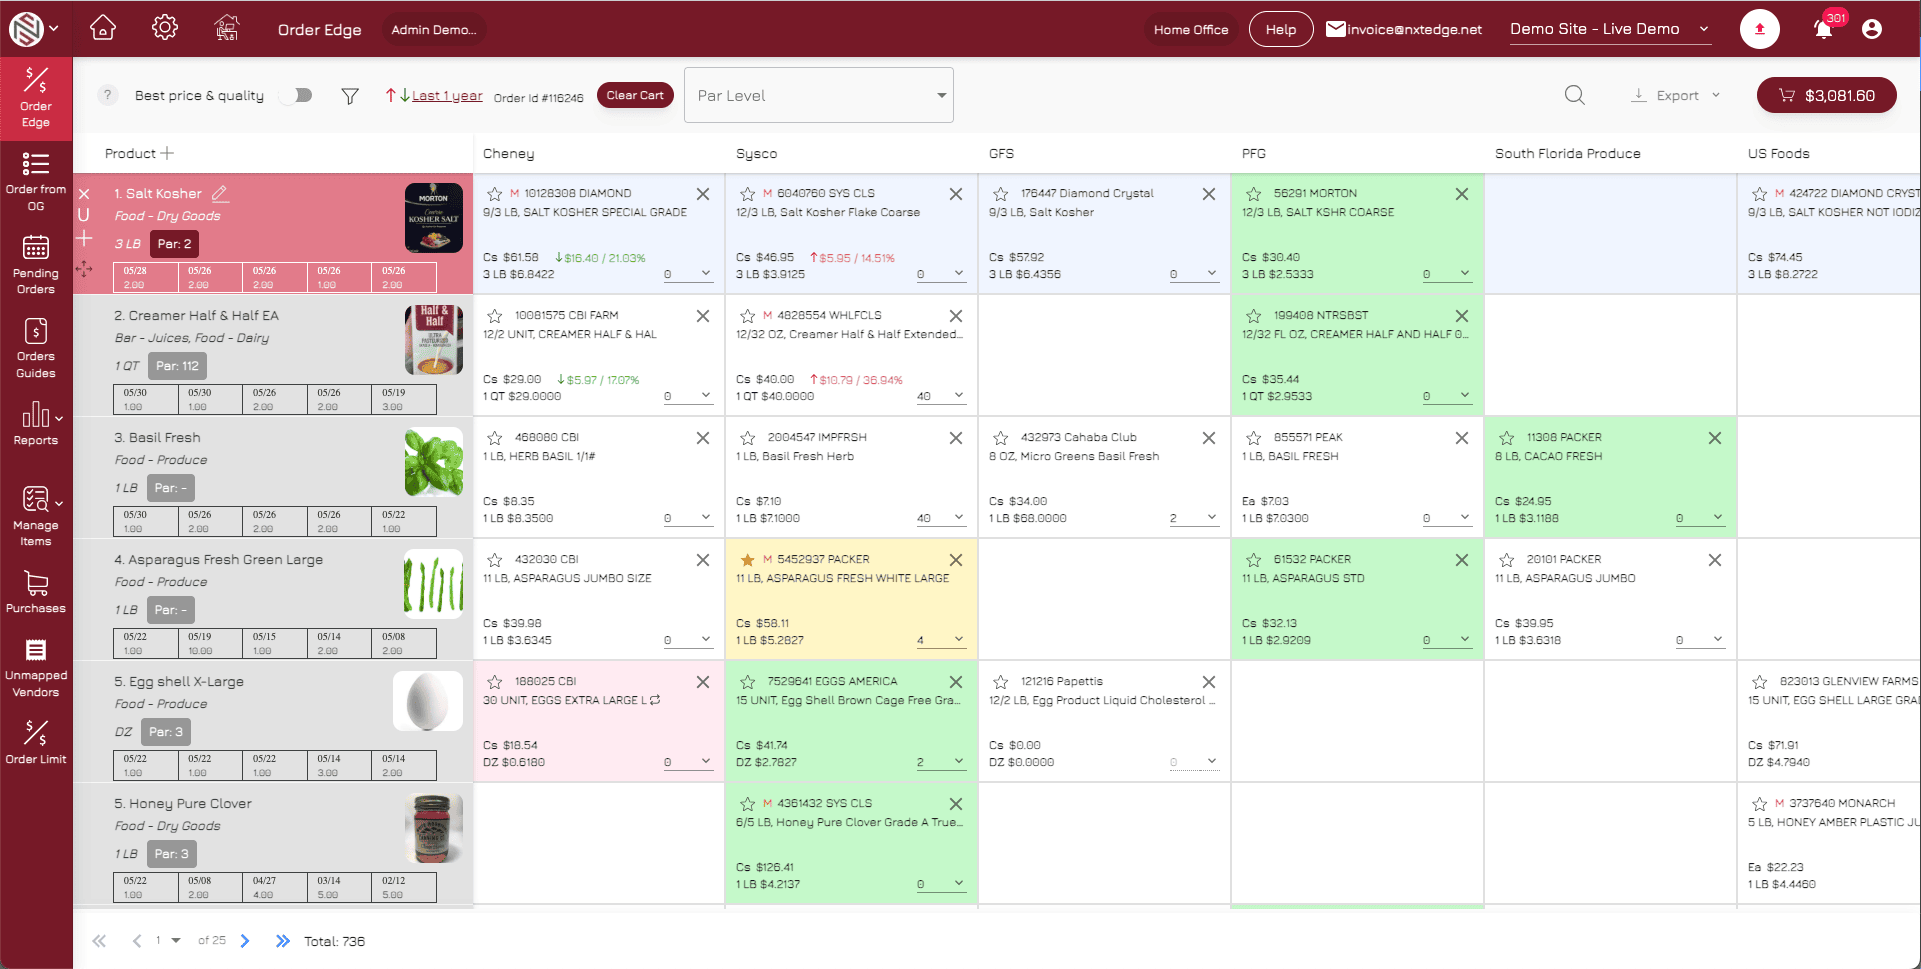
Task: Toggle Best price & quality switch
Action: point(297,95)
